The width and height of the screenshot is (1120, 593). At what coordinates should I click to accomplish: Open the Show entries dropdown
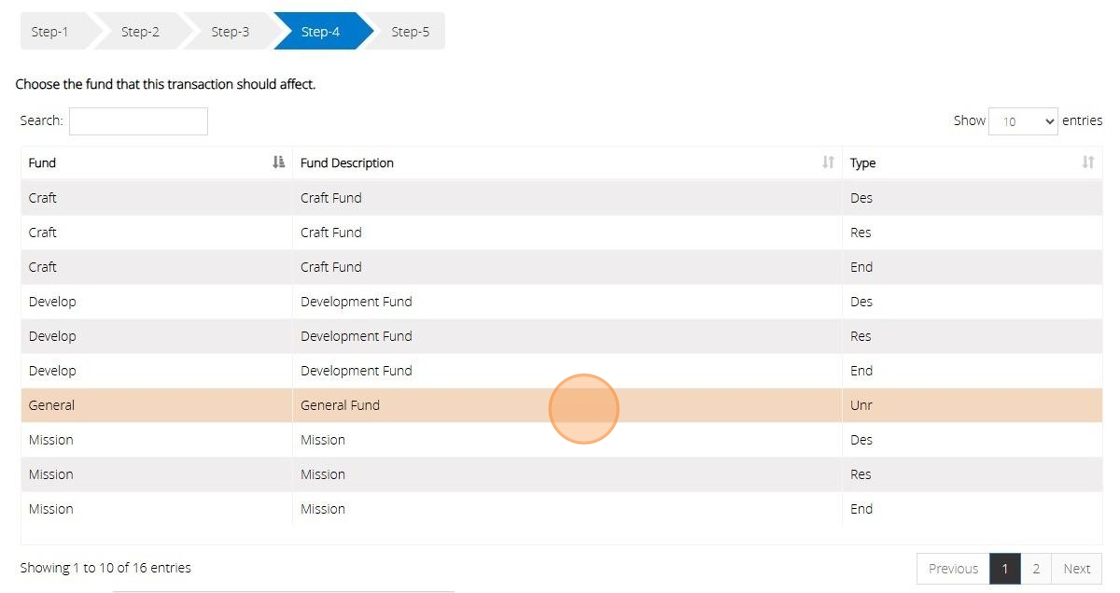click(x=1023, y=121)
